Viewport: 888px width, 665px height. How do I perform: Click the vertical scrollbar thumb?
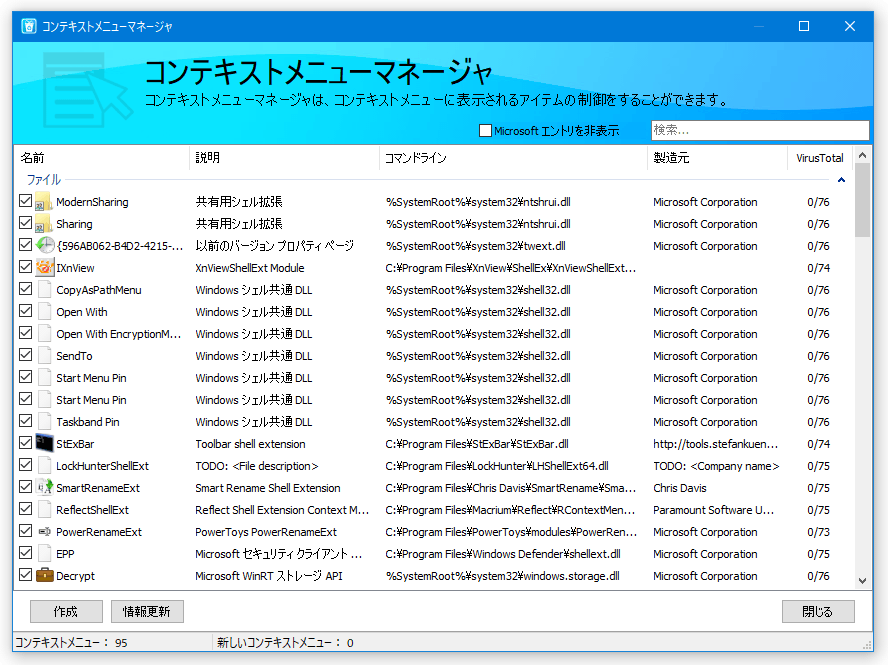tap(863, 201)
